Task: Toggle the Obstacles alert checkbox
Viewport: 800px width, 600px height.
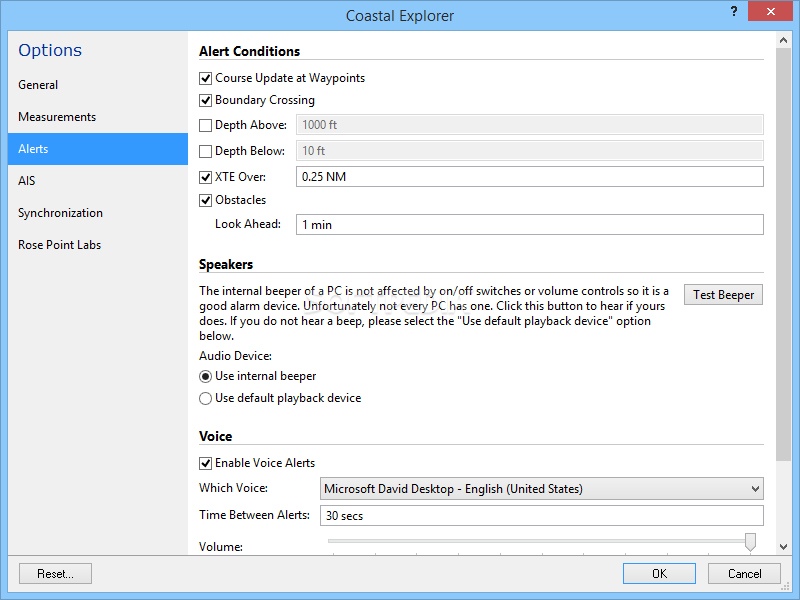Action: pos(205,201)
